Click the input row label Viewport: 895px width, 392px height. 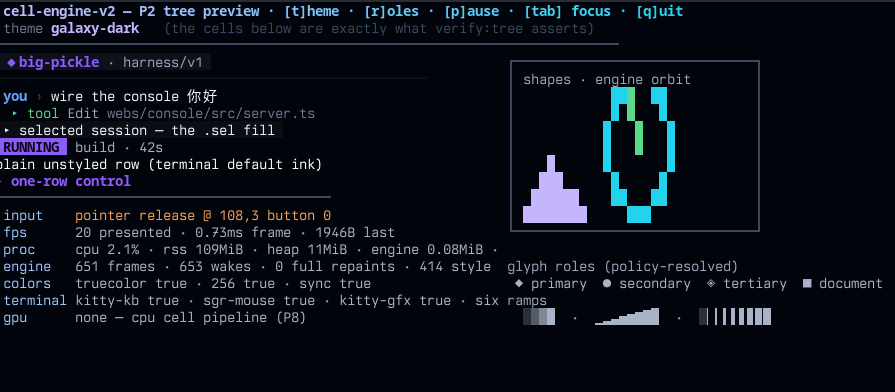(23, 216)
